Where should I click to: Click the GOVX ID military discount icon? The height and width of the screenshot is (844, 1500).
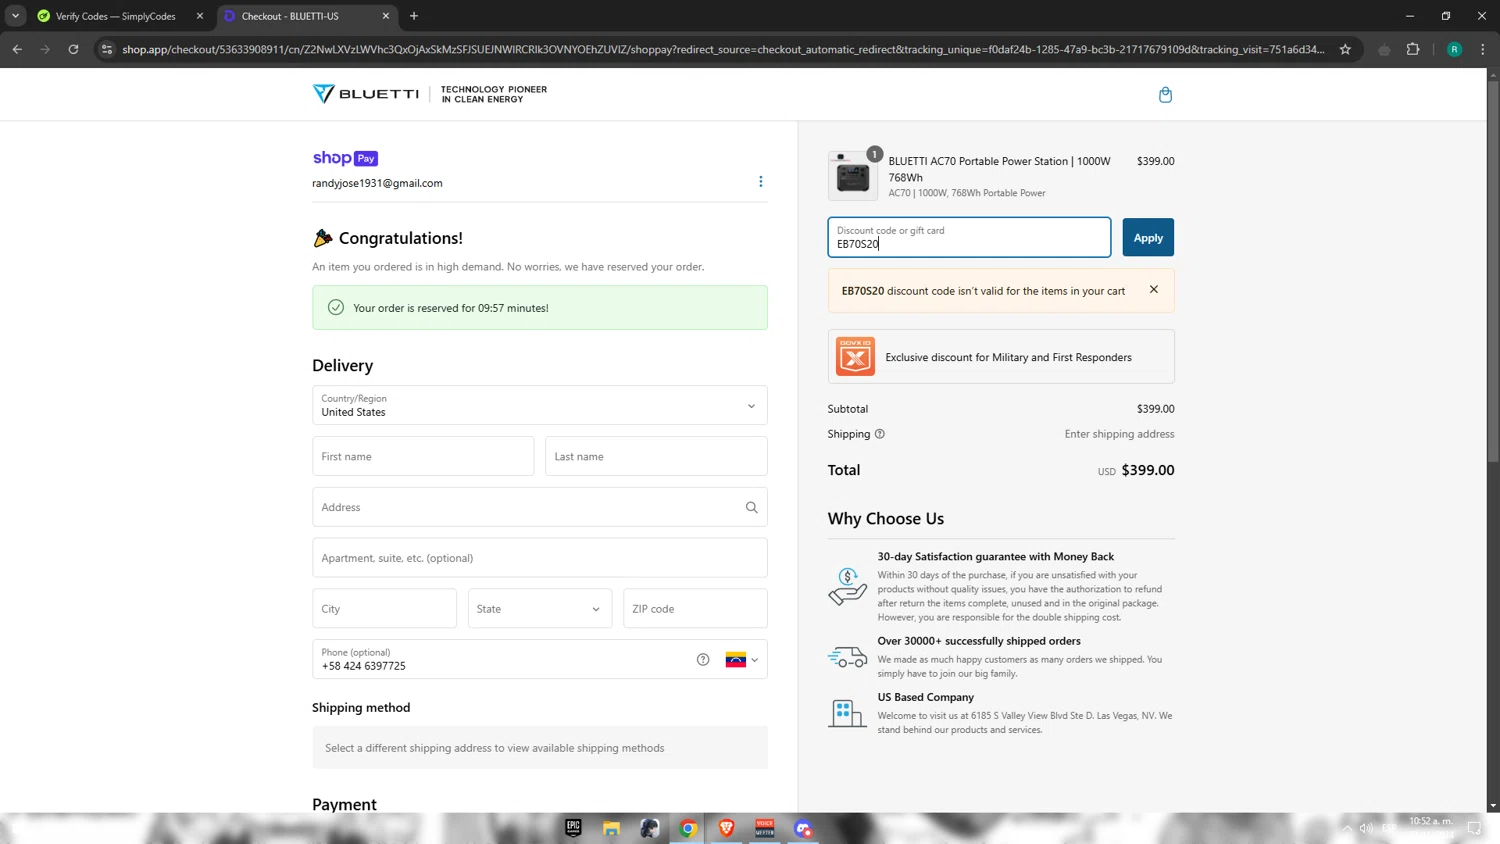855,357
